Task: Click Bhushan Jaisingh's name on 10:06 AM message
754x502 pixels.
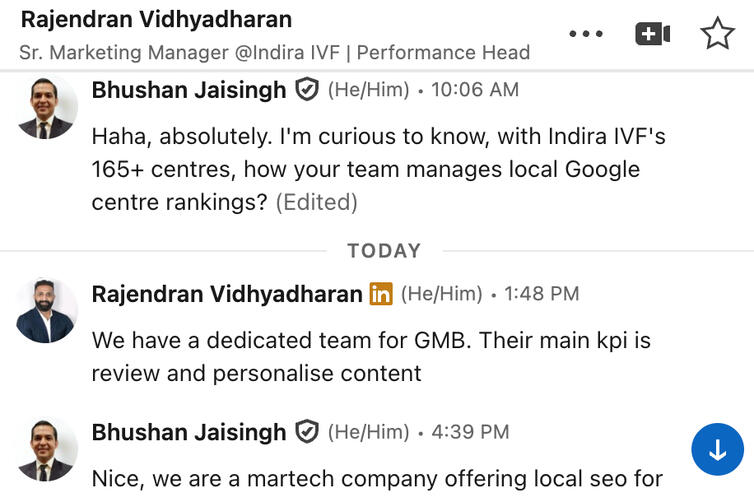Action: pos(189,90)
